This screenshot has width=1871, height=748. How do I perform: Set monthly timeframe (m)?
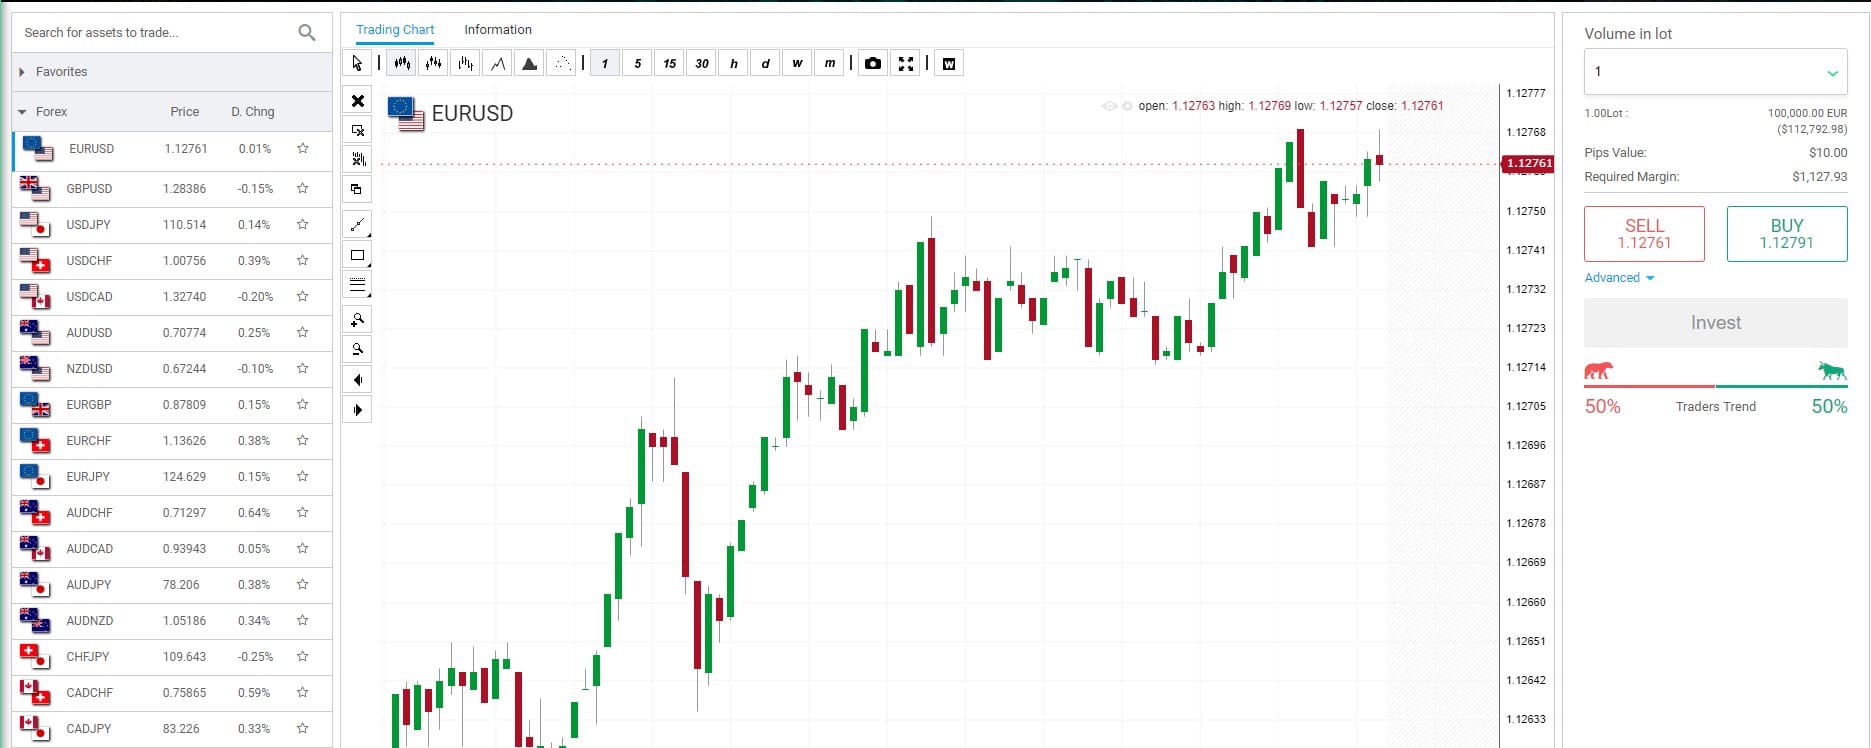pyautogui.click(x=829, y=63)
